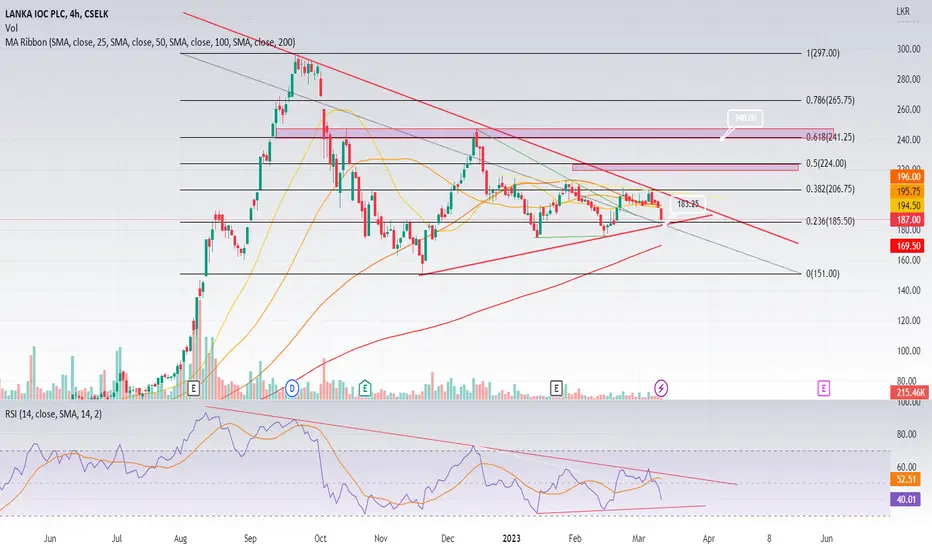Click the 196.00 orange price tag
This screenshot has height=550, width=932.
[x=906, y=177]
